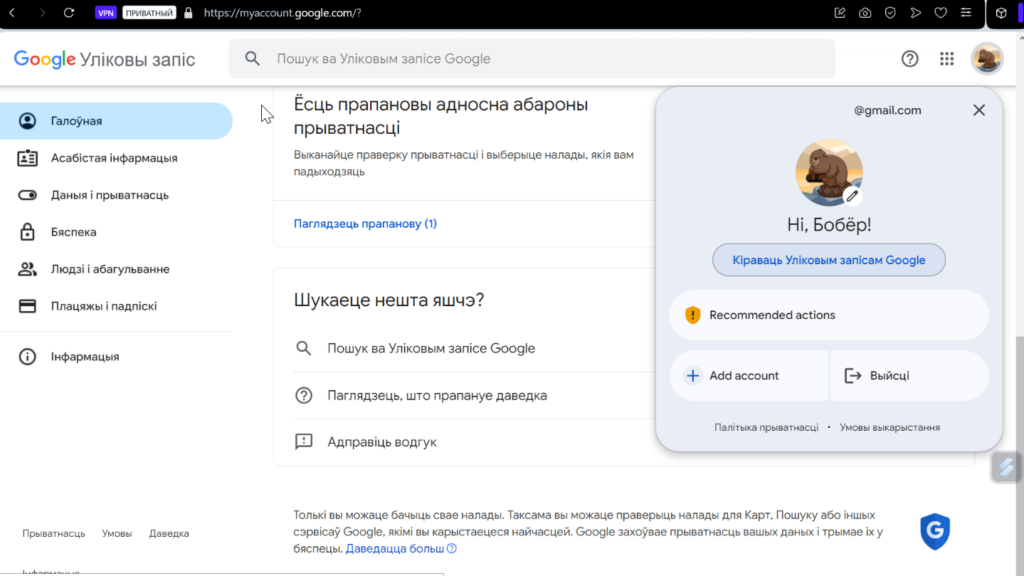Open Палітыка прыватнасці link in popup
The width and height of the screenshot is (1024, 576).
tap(766, 427)
